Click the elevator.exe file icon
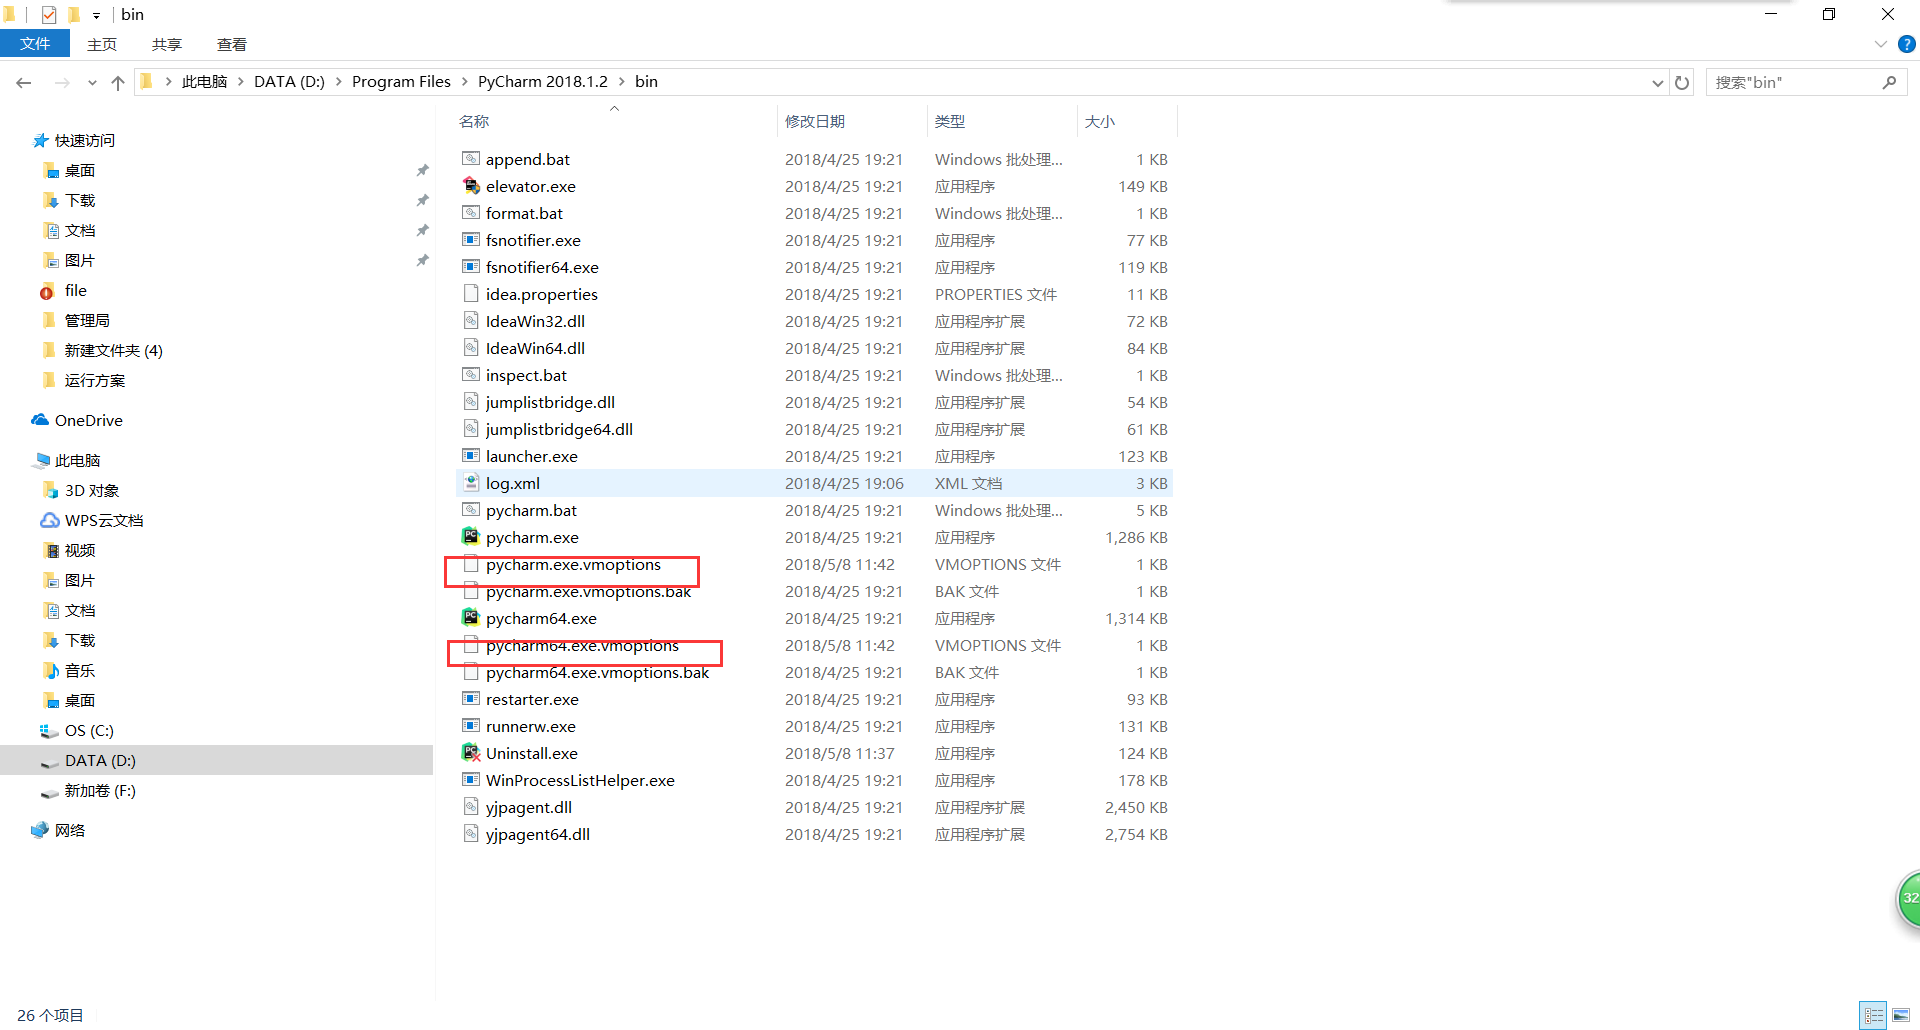This screenshot has width=1920, height=1030. [x=471, y=186]
